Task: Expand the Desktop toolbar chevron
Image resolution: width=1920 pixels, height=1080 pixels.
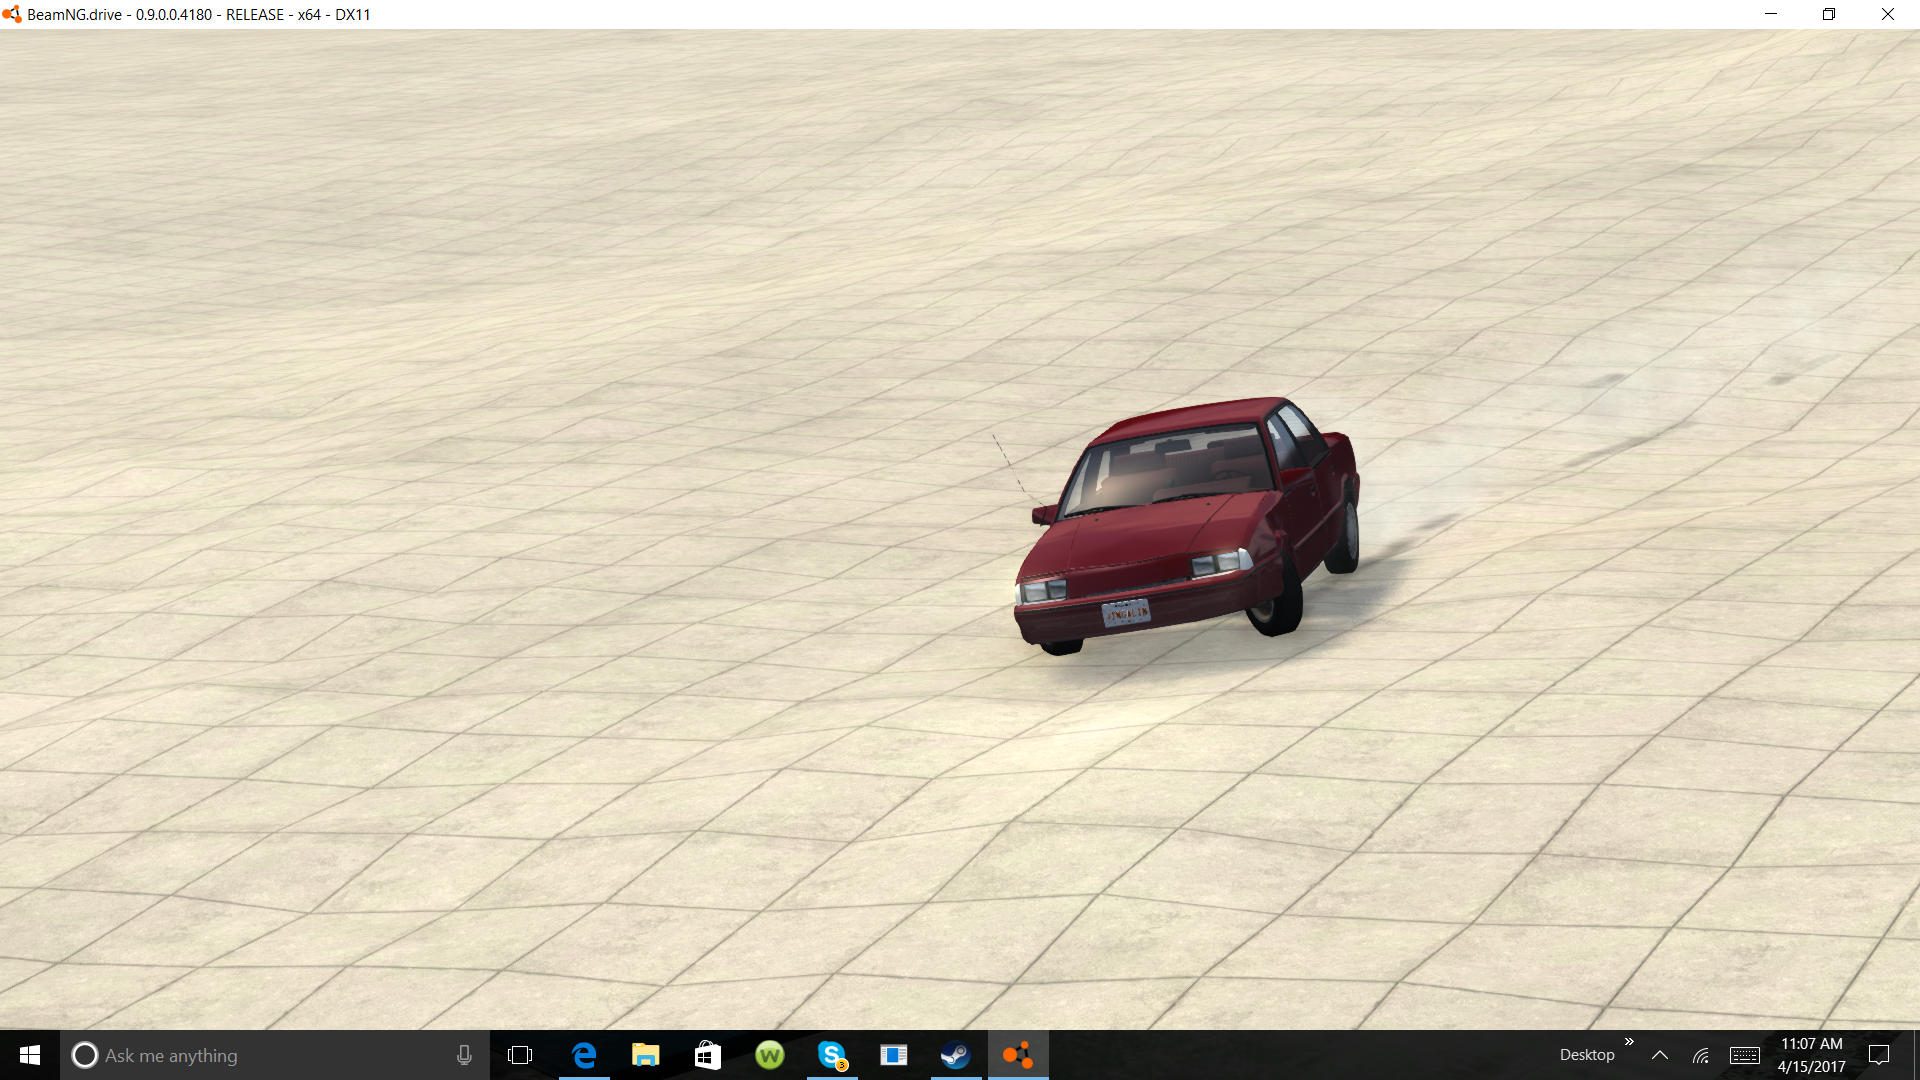Action: 1629,1042
